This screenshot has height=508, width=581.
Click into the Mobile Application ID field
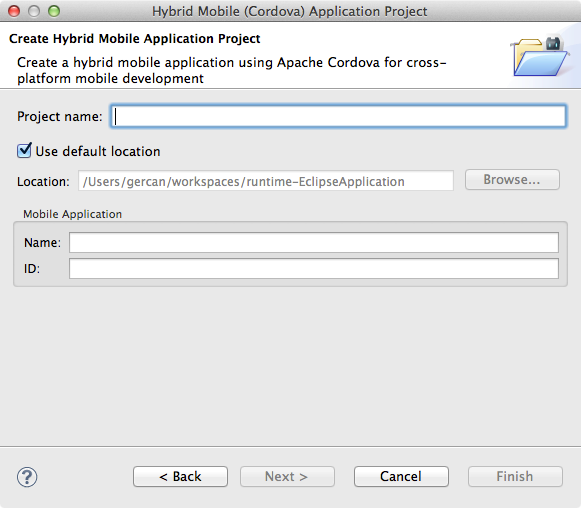coord(314,268)
